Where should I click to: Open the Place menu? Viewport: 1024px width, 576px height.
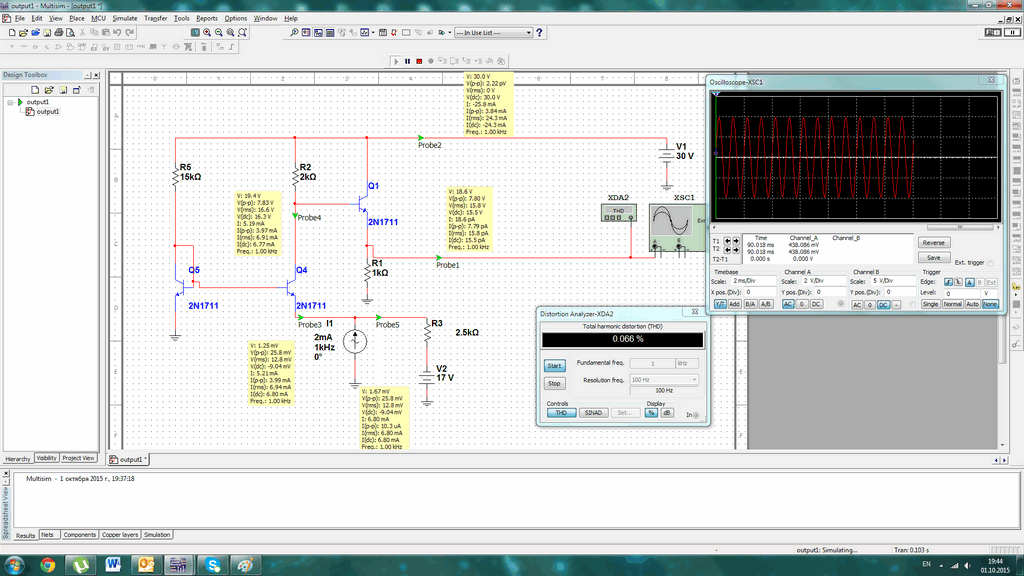(x=76, y=18)
